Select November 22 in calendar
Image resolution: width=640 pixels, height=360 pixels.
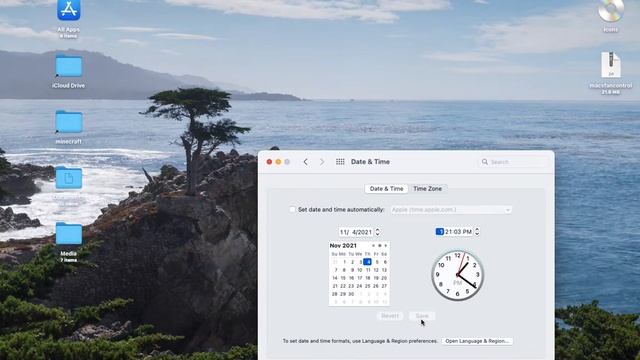pyautogui.click(x=343, y=286)
